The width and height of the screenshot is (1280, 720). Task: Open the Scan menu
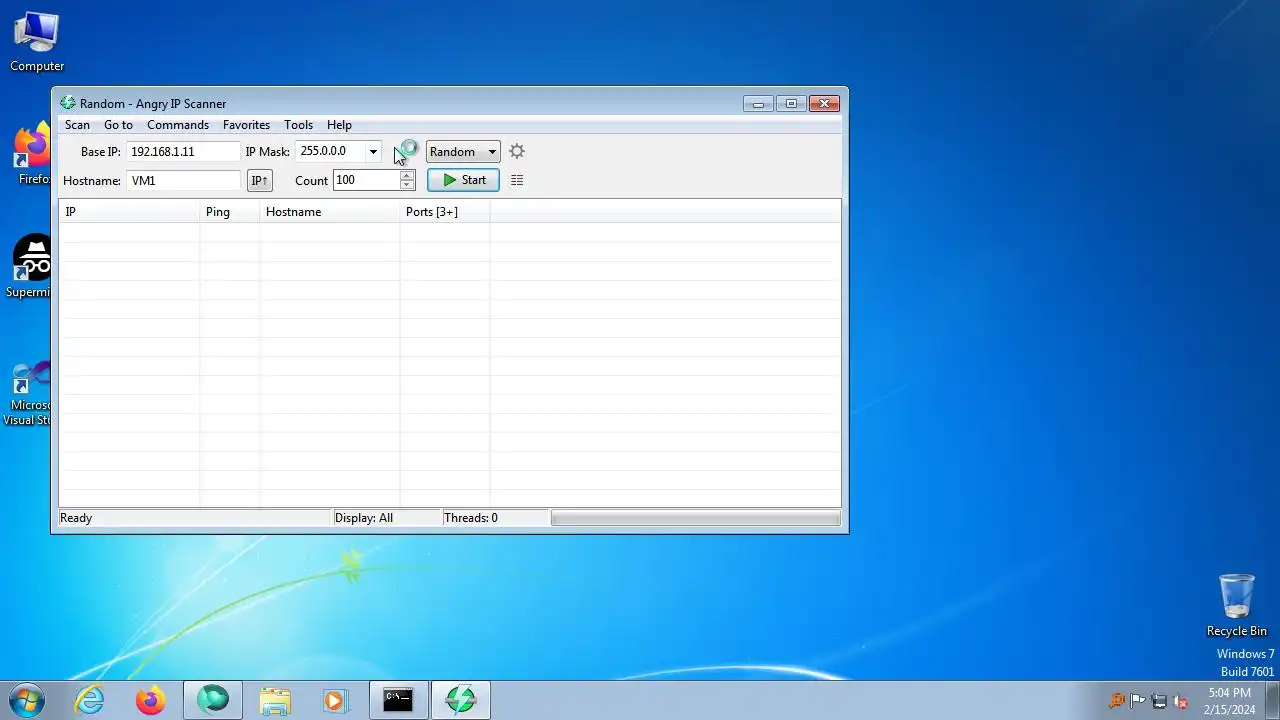pyautogui.click(x=77, y=125)
